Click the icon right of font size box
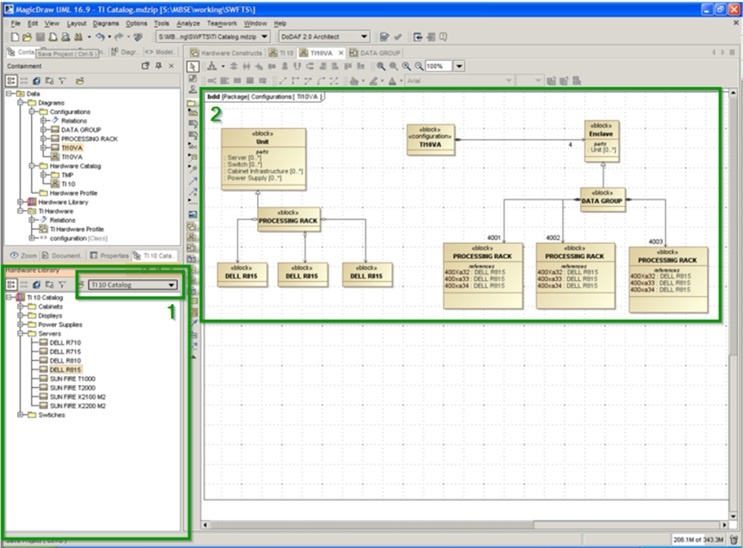 click(551, 81)
